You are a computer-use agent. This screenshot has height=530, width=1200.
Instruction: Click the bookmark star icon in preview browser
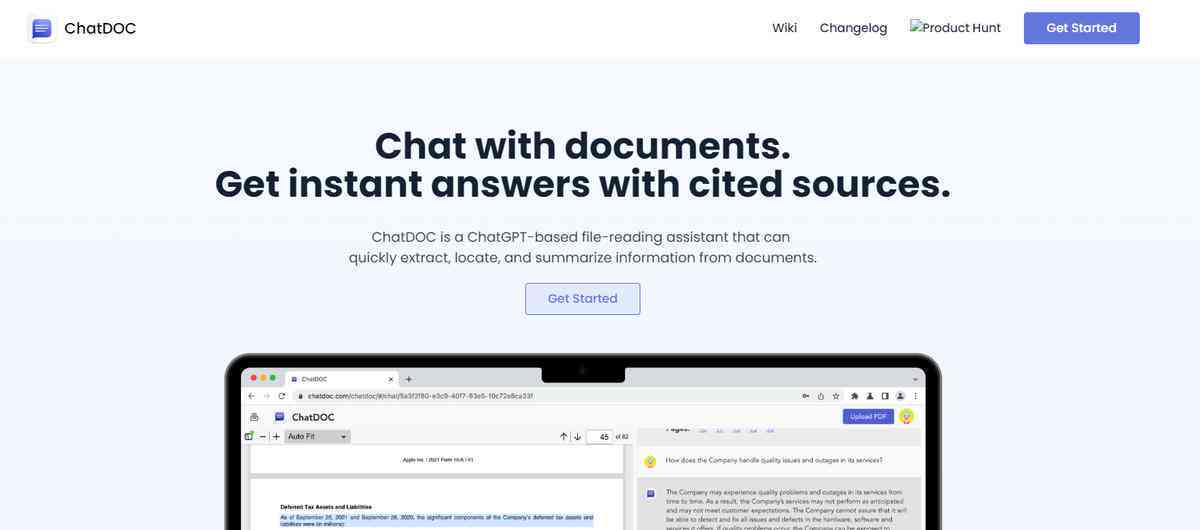coord(836,396)
